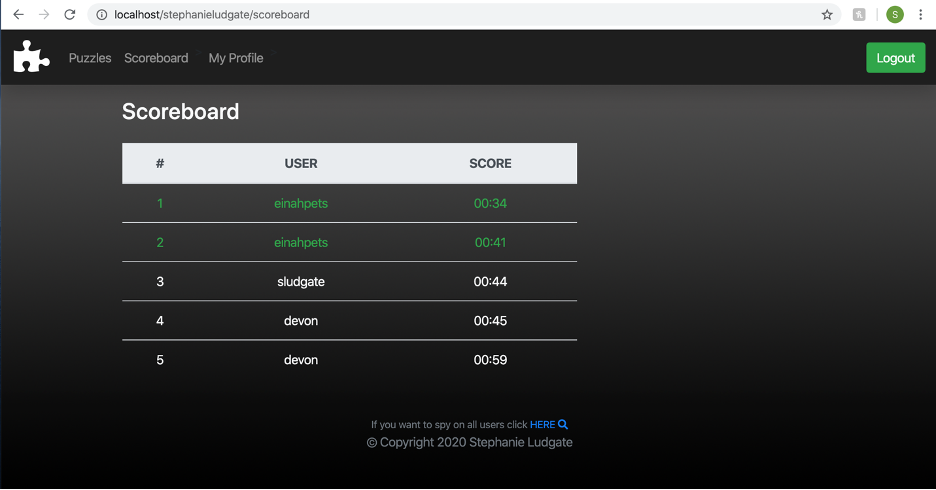Click rank number 1
The height and width of the screenshot is (490, 936).
click(160, 204)
